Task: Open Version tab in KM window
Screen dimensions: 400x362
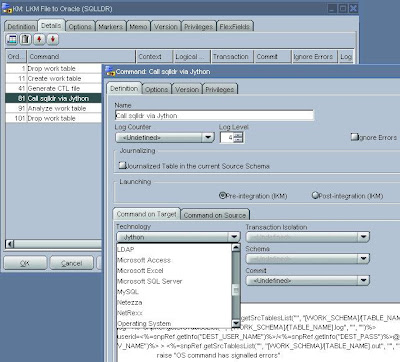Action: click(x=166, y=26)
